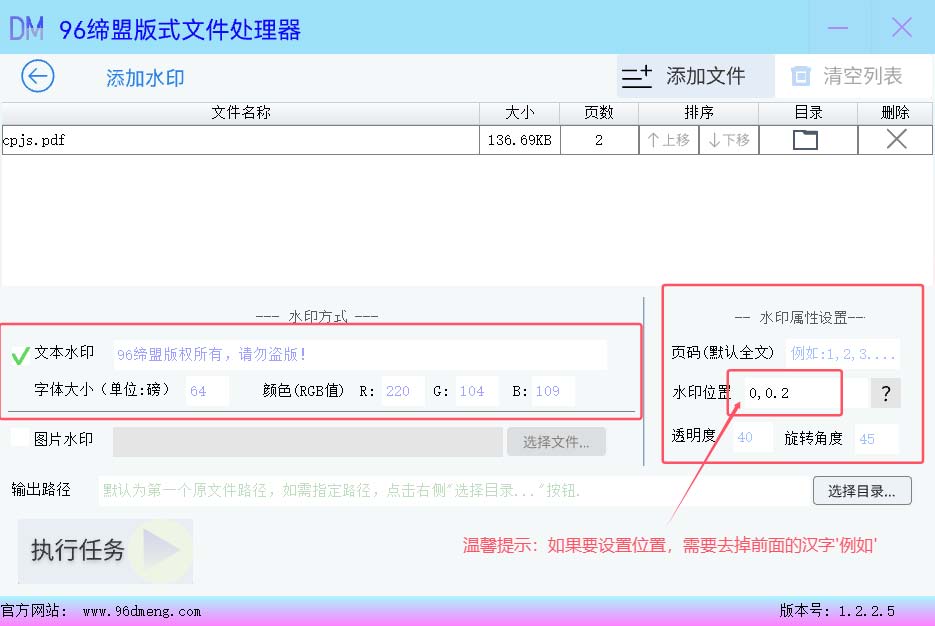Click the G color value field 104
Screen dimensions: 935x626
coord(476,391)
